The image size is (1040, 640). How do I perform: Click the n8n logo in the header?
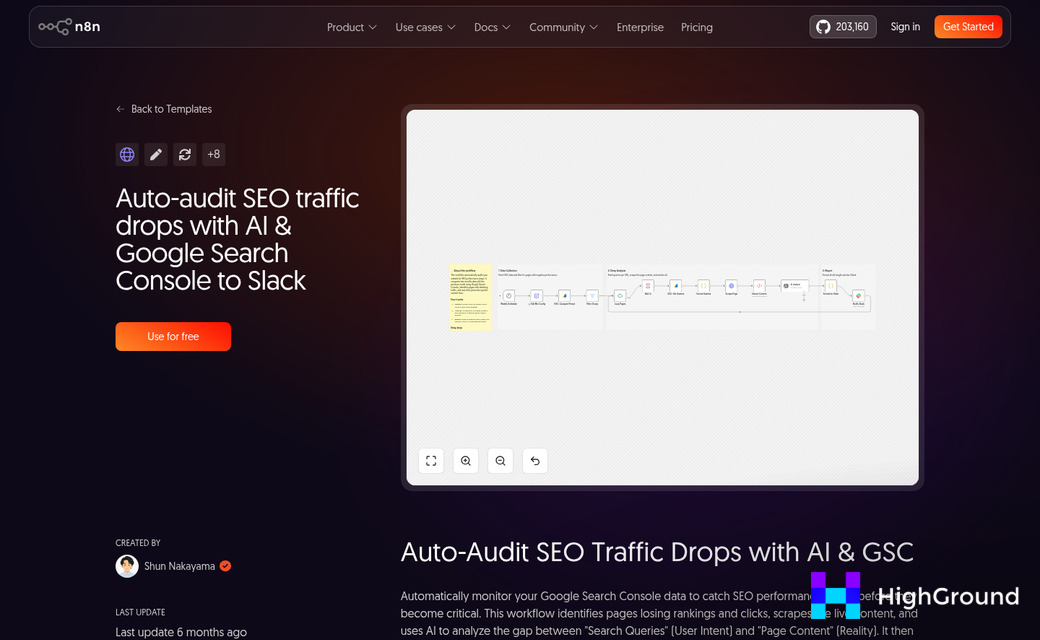click(69, 27)
